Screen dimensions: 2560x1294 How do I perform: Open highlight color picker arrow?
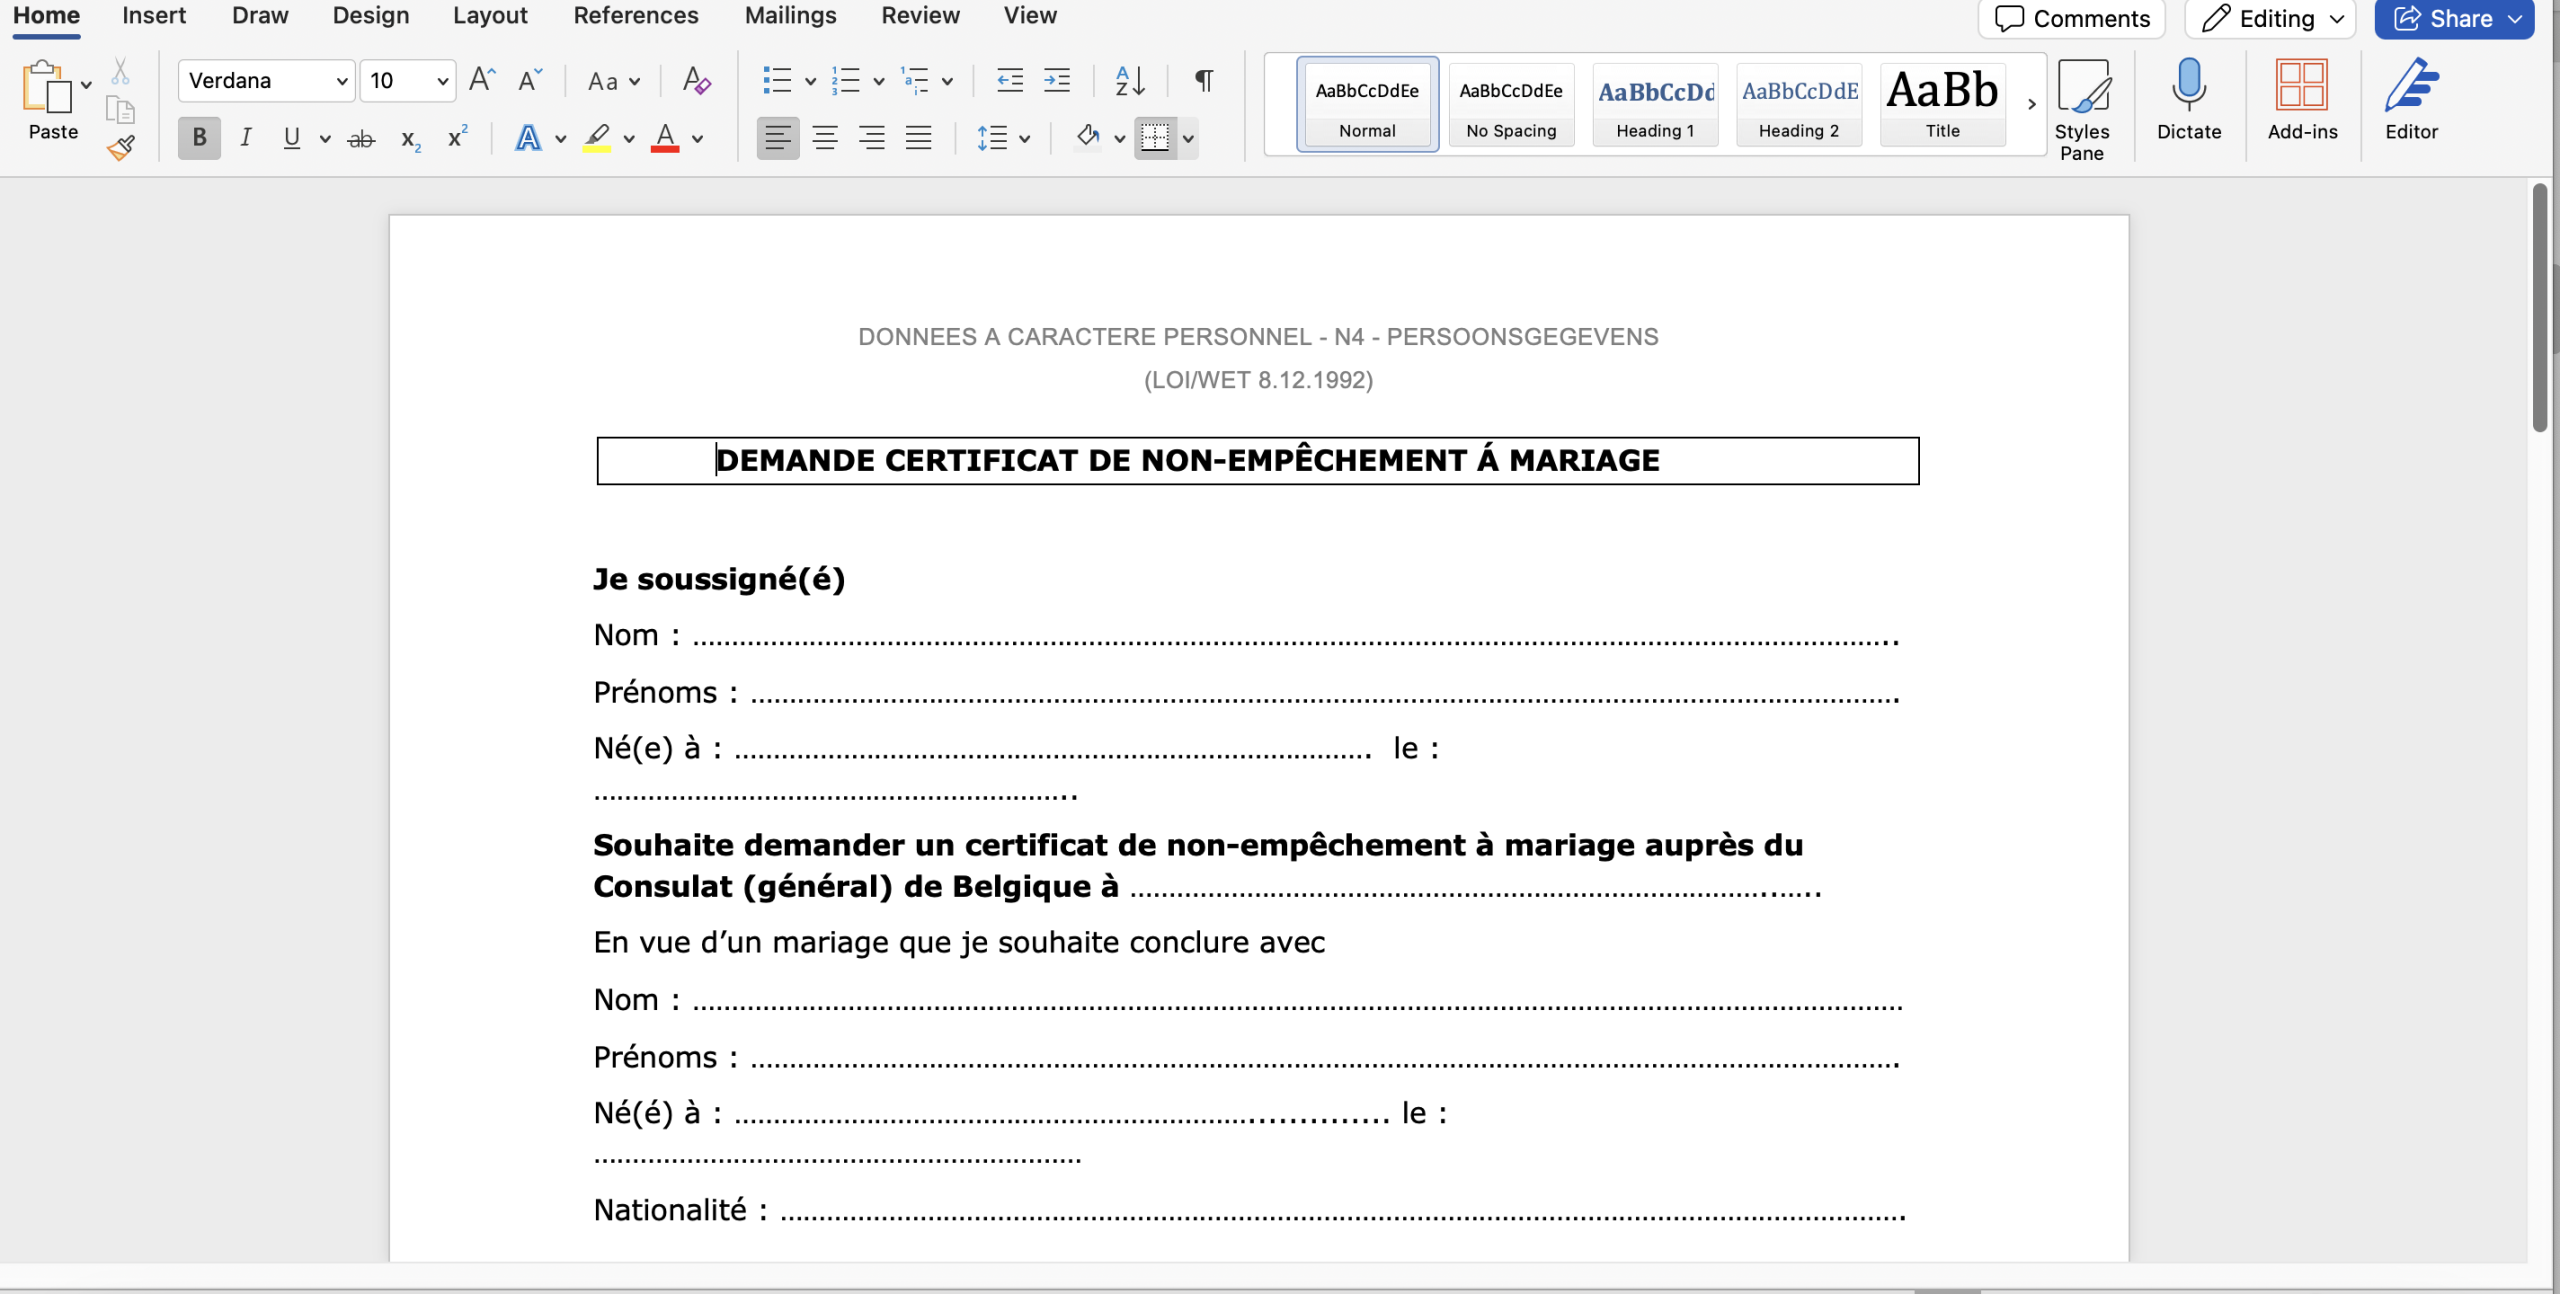point(629,139)
